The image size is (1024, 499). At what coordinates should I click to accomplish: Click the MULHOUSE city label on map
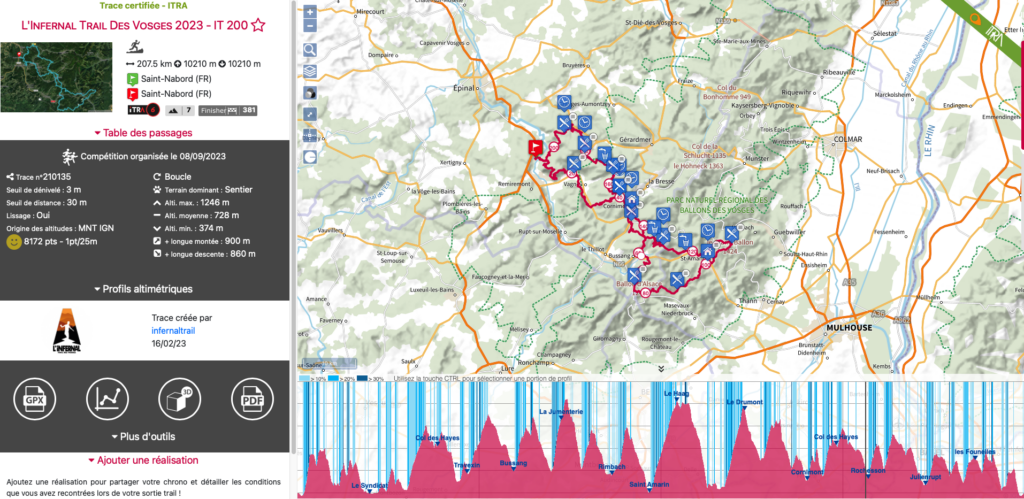(x=849, y=328)
